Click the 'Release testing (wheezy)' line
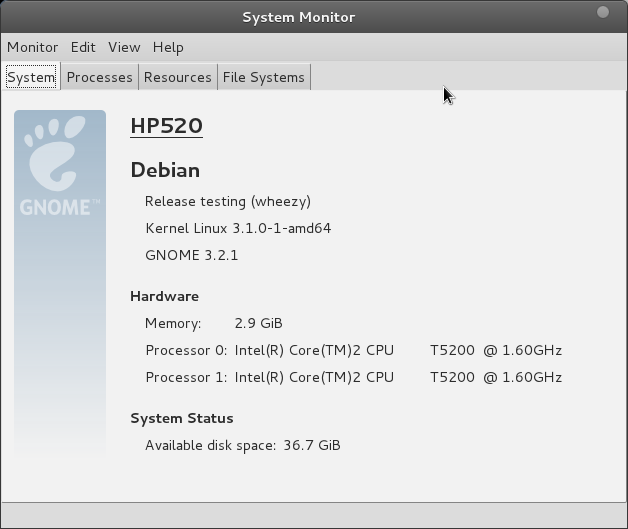Image resolution: width=628 pixels, height=529 pixels. (x=228, y=201)
